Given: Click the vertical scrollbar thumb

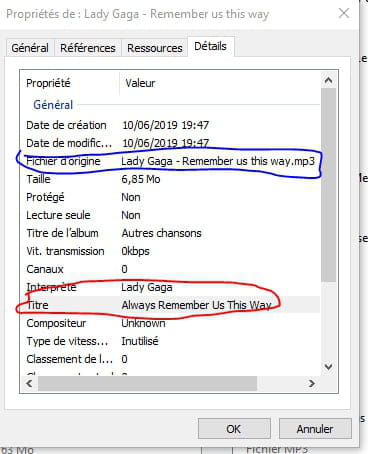Looking at the screenshot, I should 328,185.
